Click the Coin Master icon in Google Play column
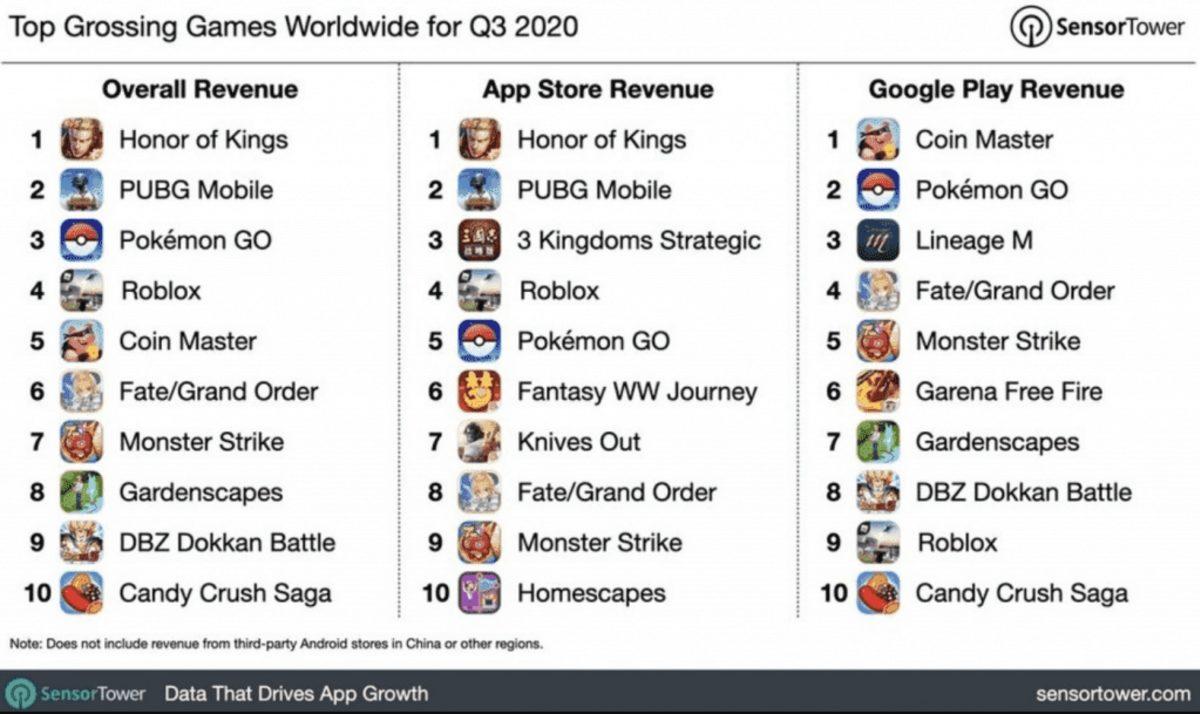The image size is (1200, 714). (x=878, y=140)
